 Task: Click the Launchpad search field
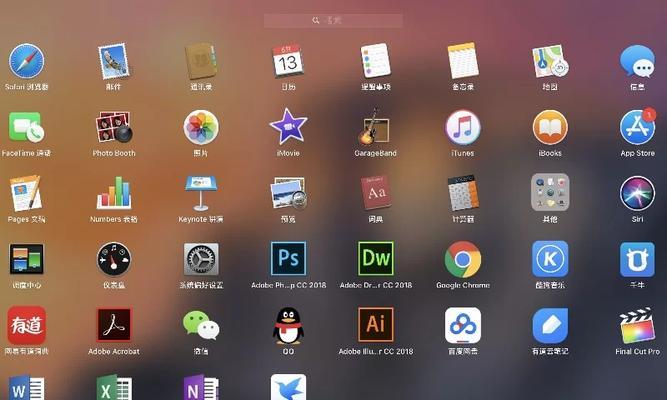click(x=333, y=20)
